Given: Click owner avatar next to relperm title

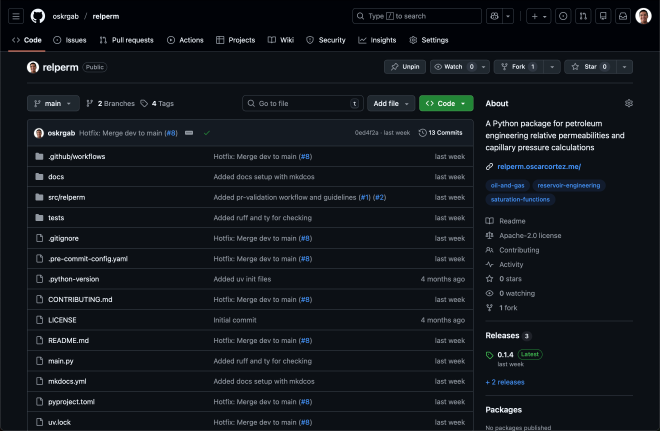Looking at the screenshot, I should 33,67.
